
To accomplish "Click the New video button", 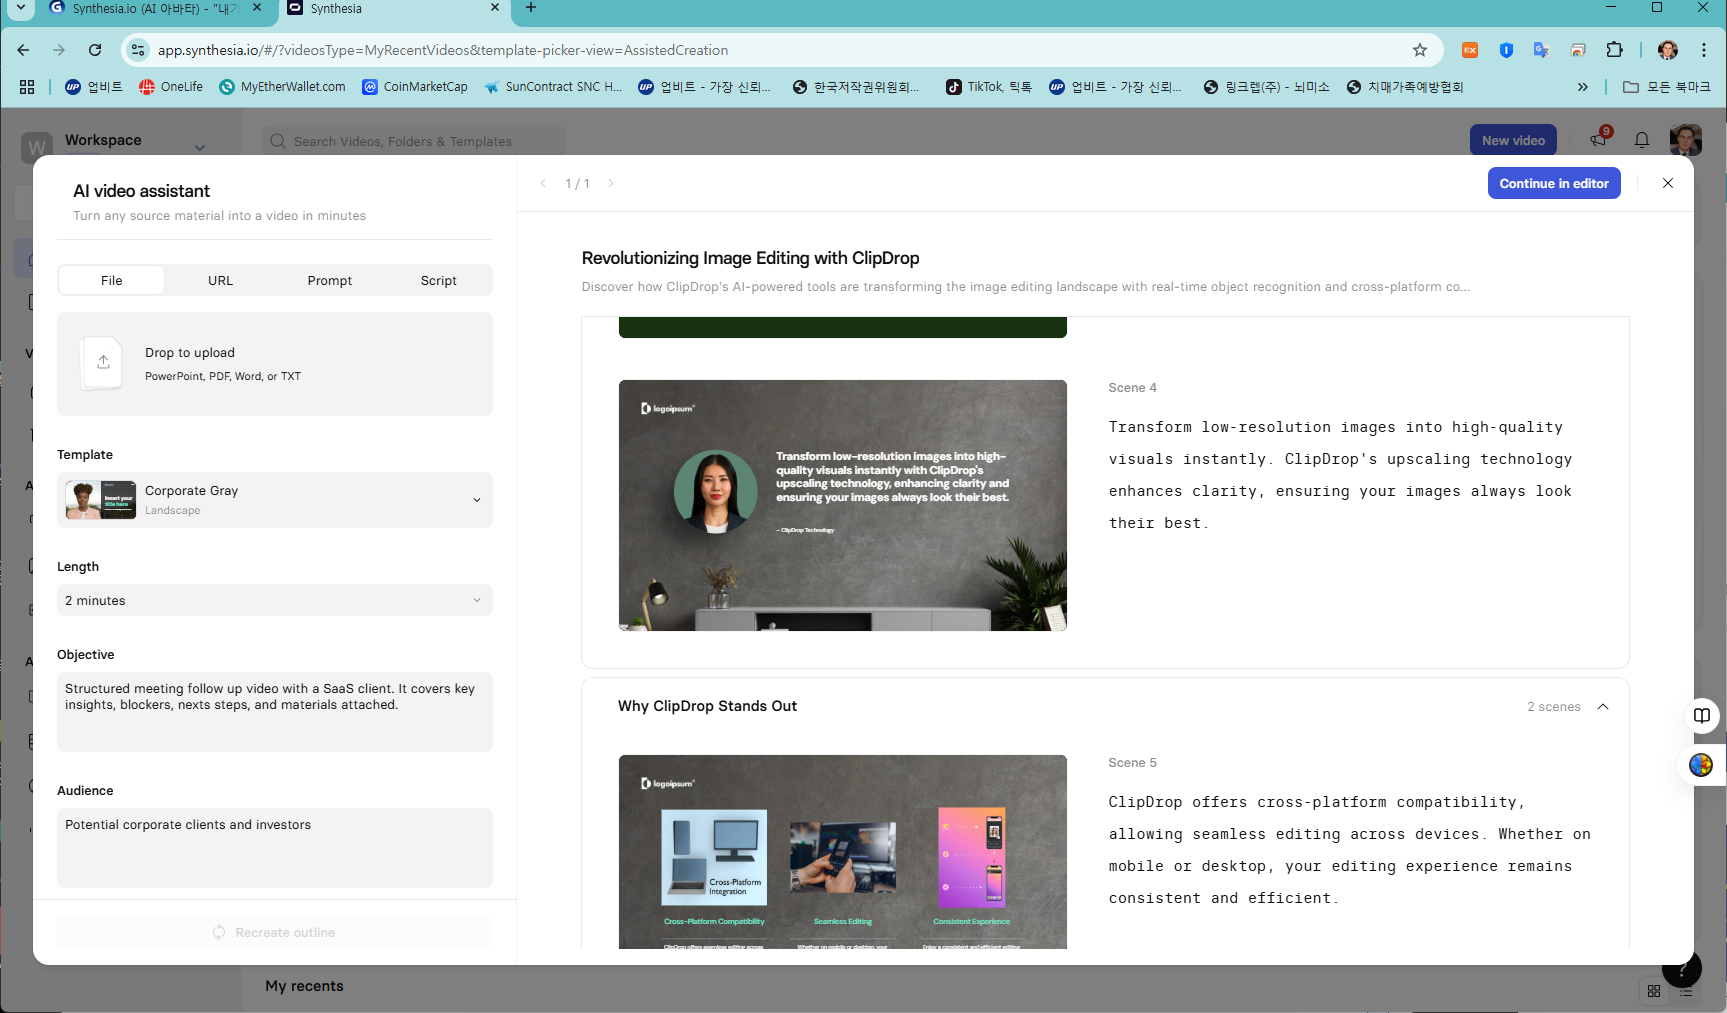I will [x=1513, y=140].
